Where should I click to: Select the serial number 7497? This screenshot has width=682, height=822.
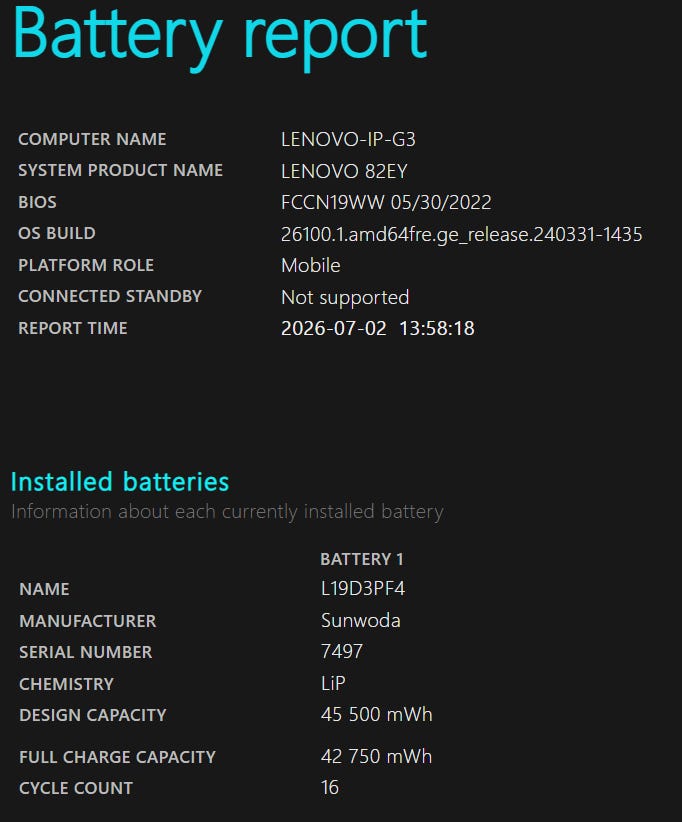coord(342,652)
